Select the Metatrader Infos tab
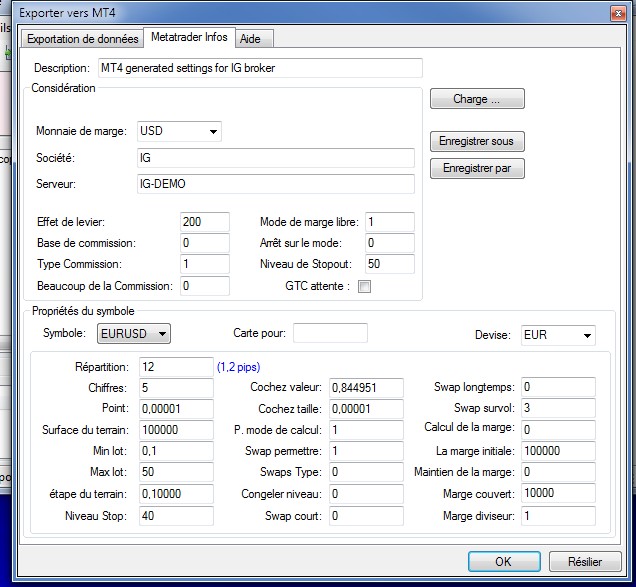The width and height of the screenshot is (636, 587). pos(188,37)
